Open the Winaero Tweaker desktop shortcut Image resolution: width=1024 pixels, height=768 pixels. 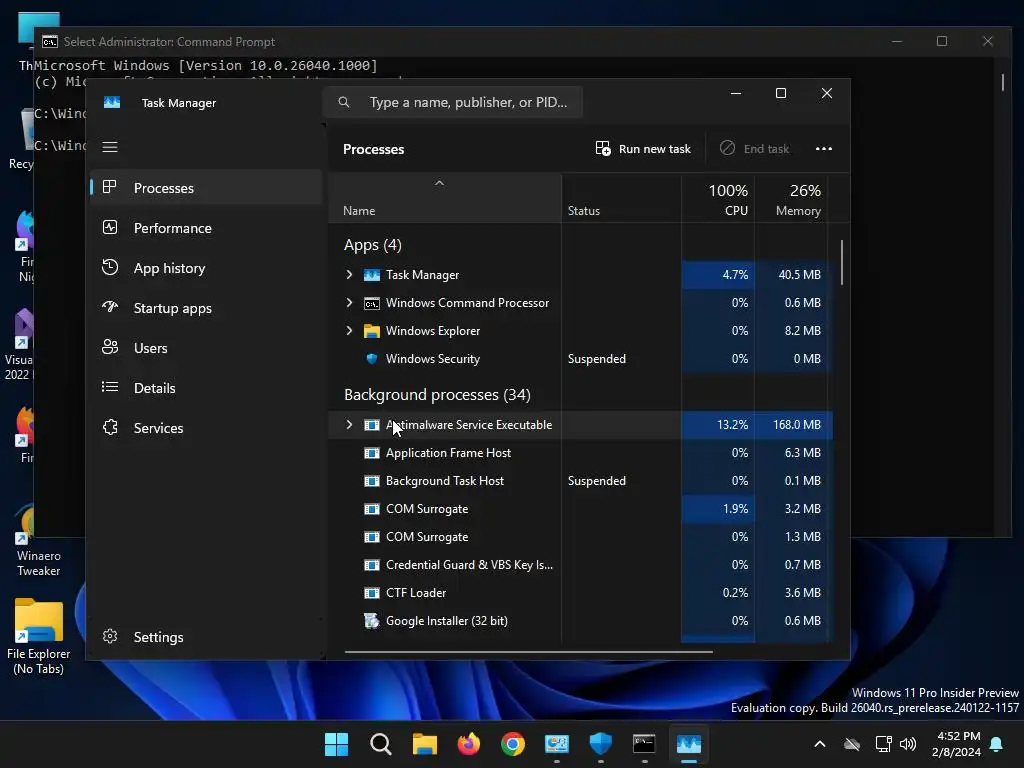click(39, 539)
